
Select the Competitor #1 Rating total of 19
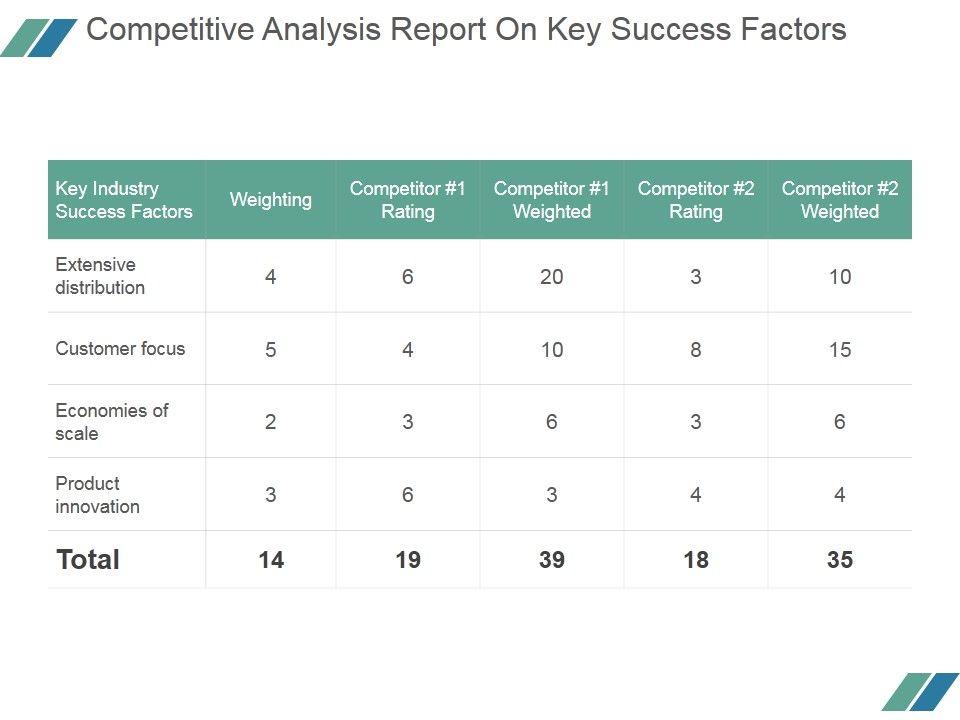click(x=408, y=560)
